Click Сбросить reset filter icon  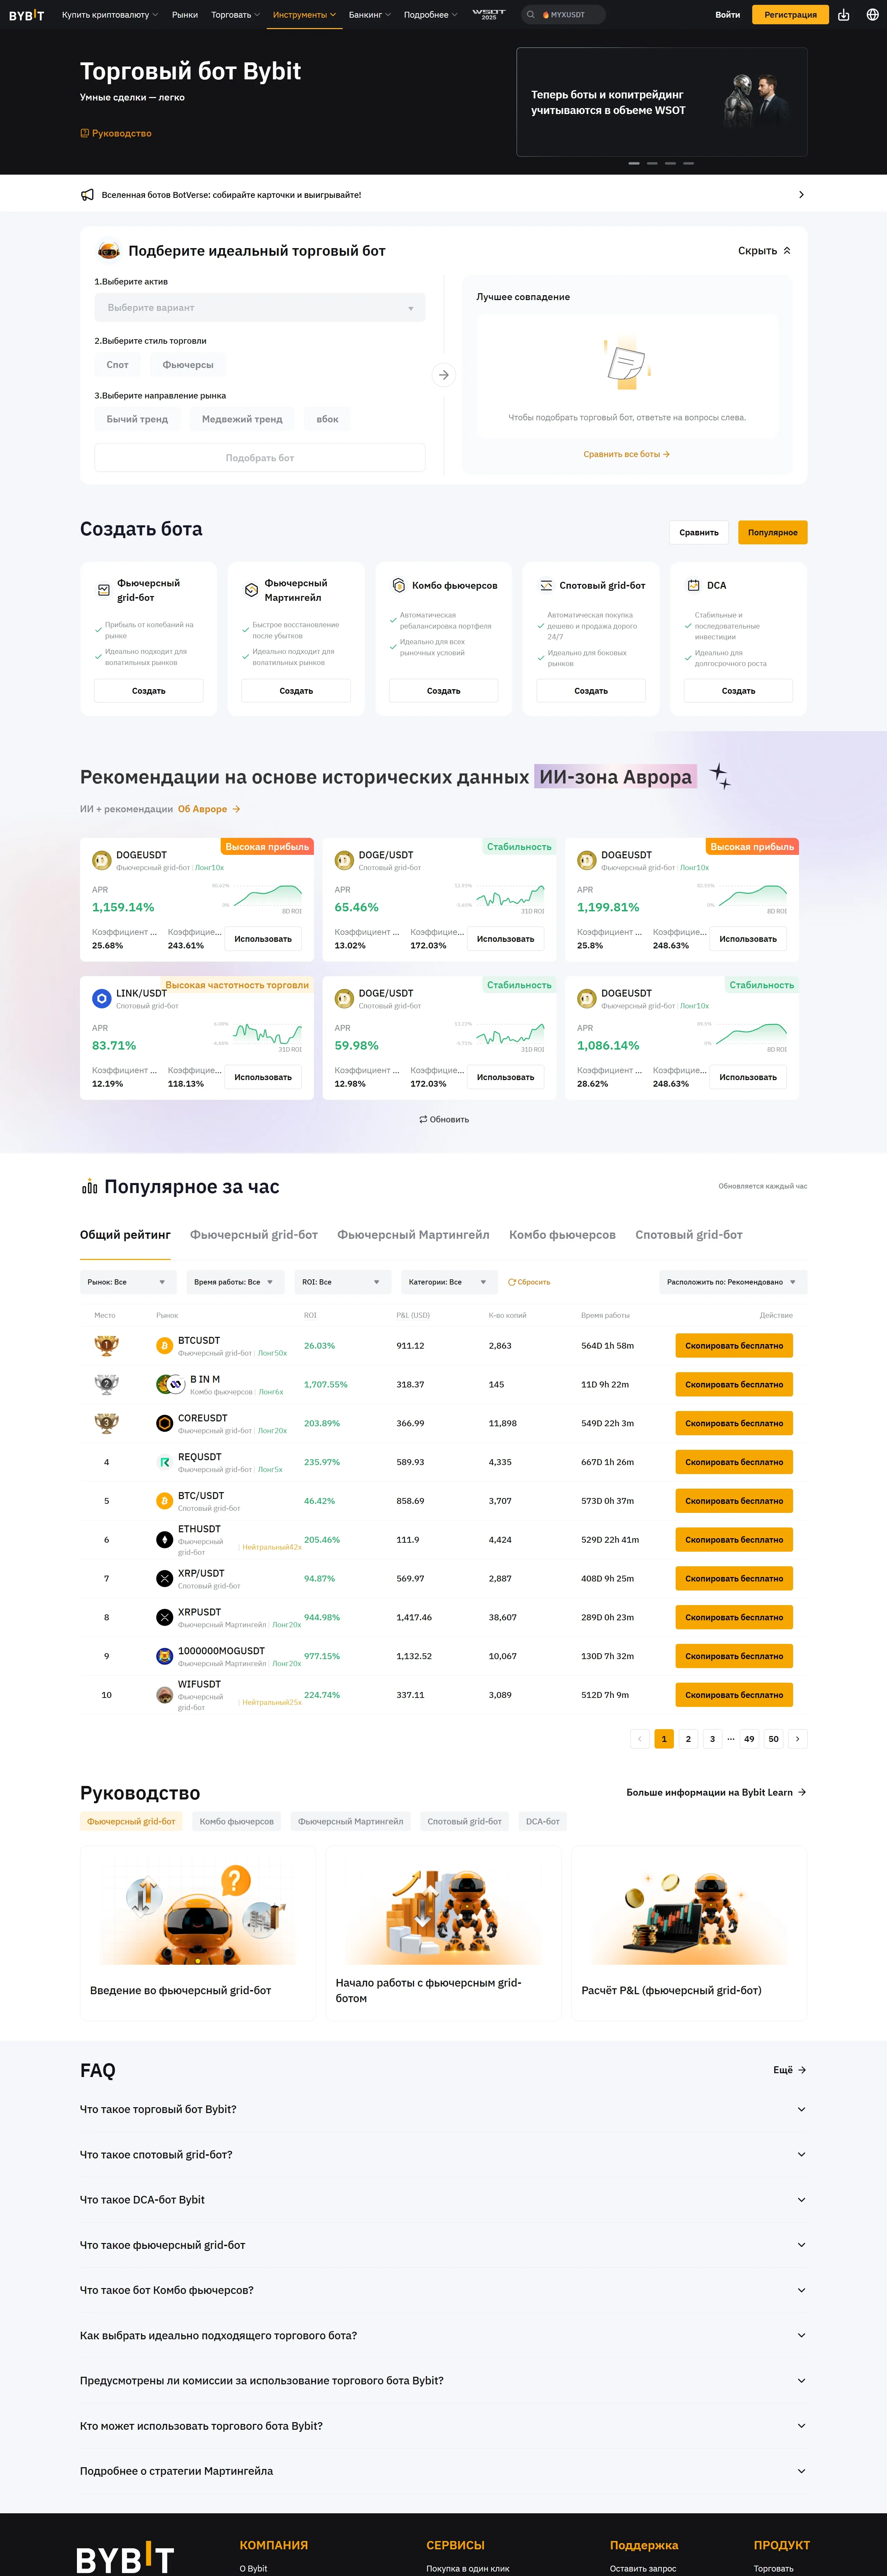tap(512, 1282)
